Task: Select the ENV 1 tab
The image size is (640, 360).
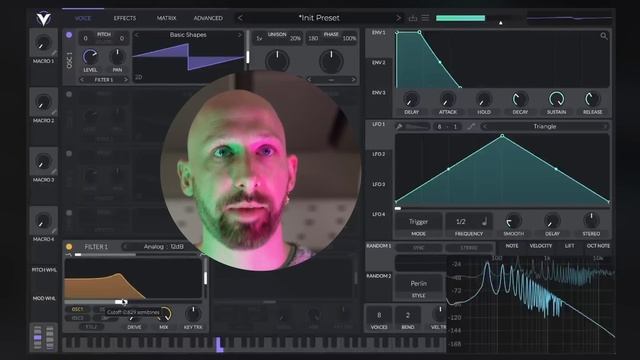Action: click(378, 33)
